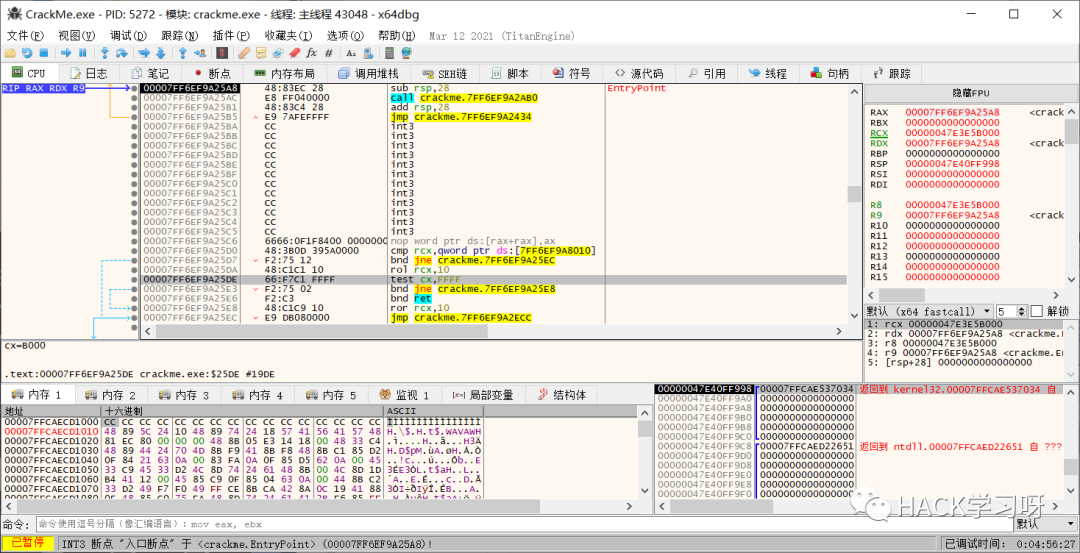The height and width of the screenshot is (553, 1080).
Task: Open the Scylla plugin icon
Action: click(222, 53)
